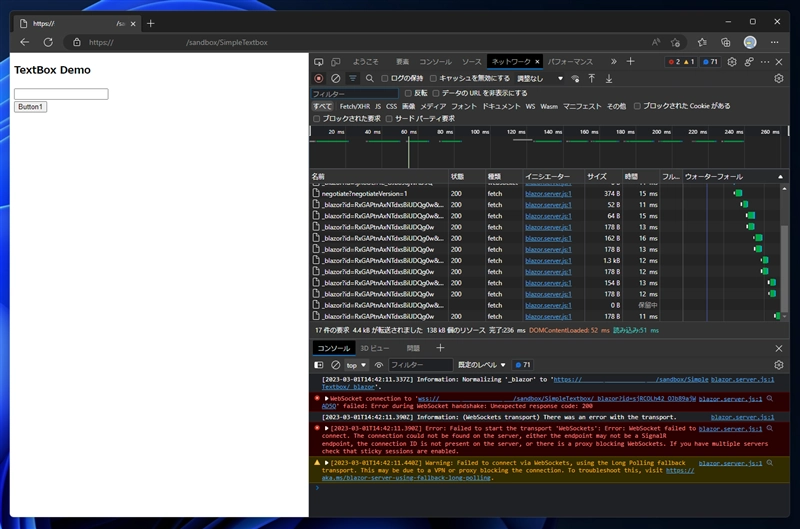Close the console drawer

779,348
